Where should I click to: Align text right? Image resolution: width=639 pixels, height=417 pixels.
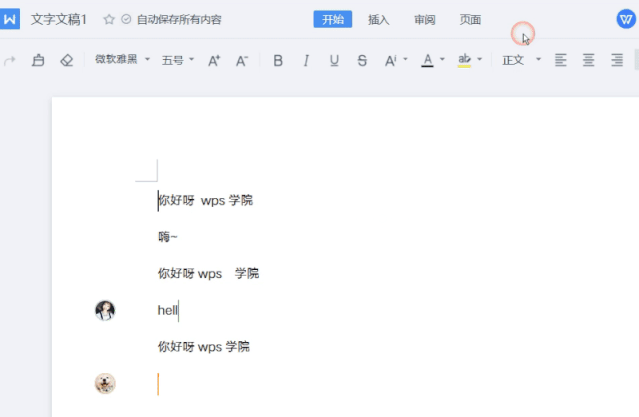[617, 60]
